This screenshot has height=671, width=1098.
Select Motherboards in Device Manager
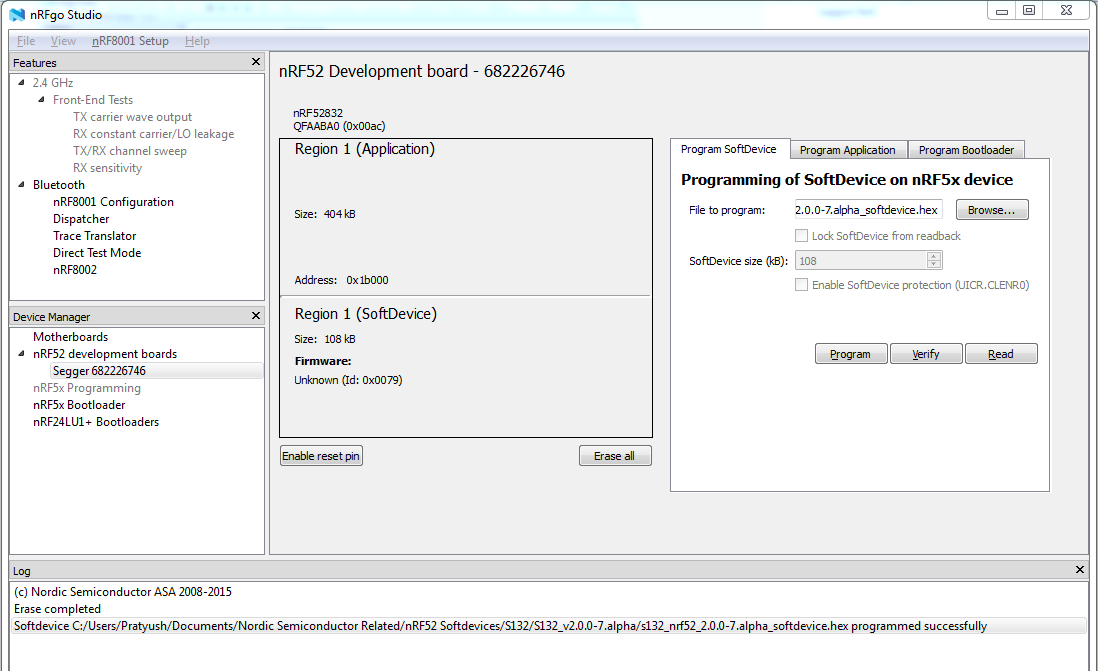[x=71, y=337]
